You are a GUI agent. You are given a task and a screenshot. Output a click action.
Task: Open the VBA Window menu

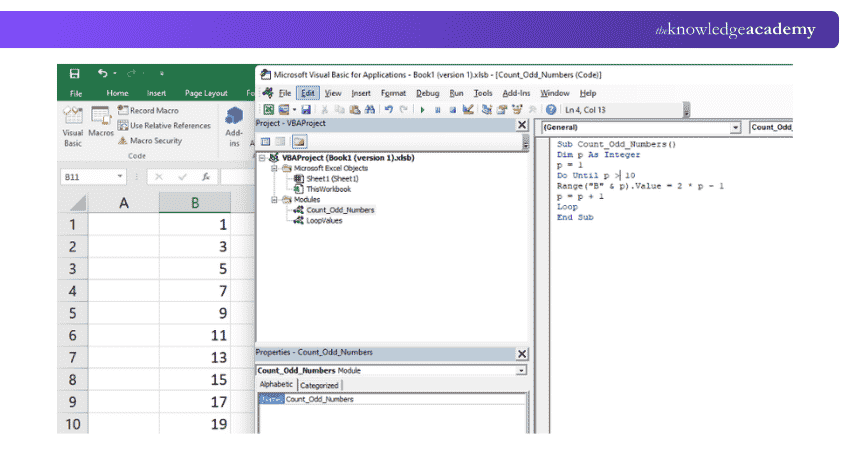(x=555, y=93)
